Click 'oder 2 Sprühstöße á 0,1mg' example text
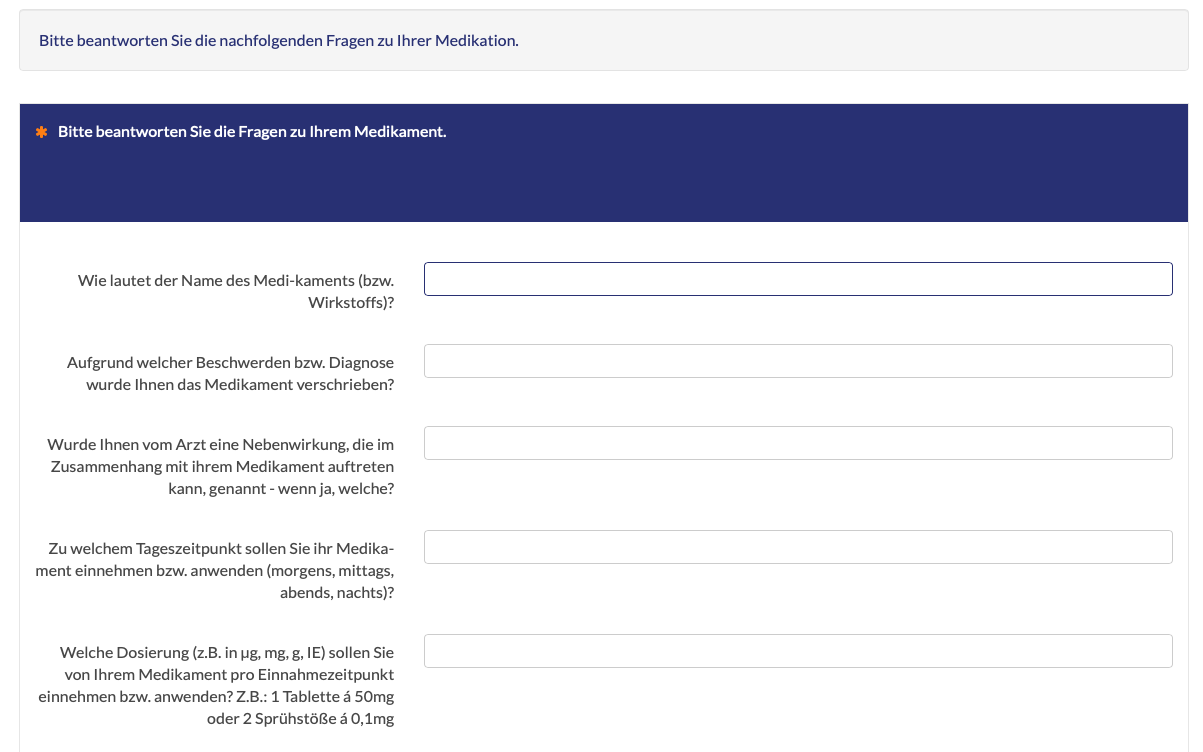The image size is (1203, 752). point(300,718)
